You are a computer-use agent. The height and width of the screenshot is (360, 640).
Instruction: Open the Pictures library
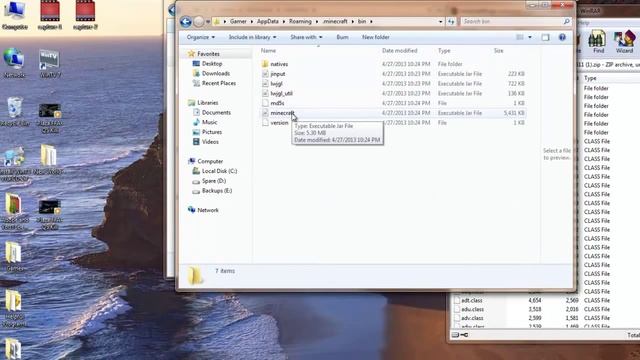[x=212, y=132]
